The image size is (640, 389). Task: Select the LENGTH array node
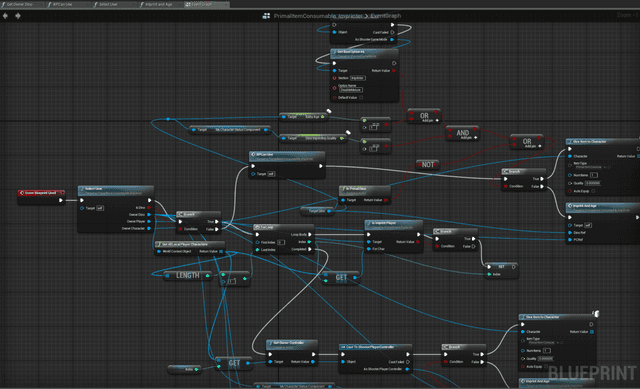pyautogui.click(x=188, y=276)
